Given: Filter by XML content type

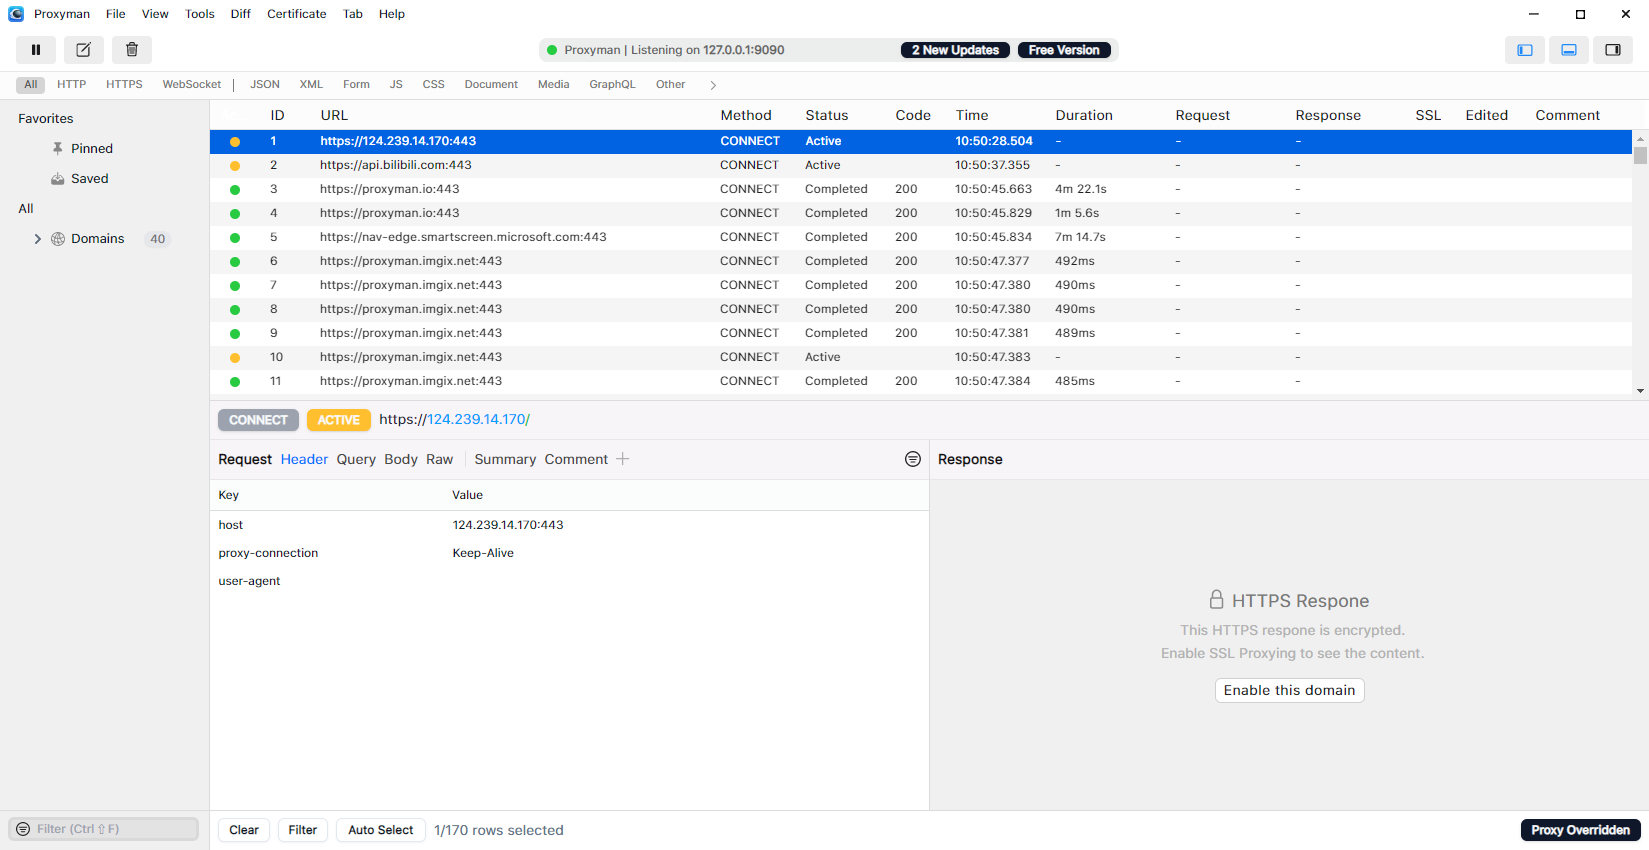Looking at the screenshot, I should (311, 85).
